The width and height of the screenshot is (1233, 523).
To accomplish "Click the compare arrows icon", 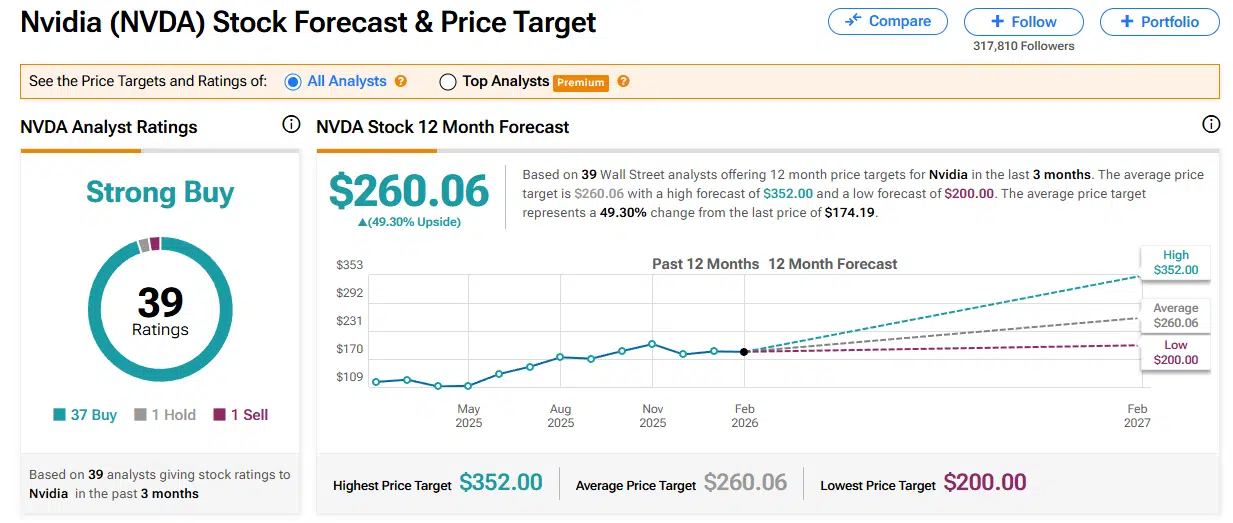I will click(853, 21).
